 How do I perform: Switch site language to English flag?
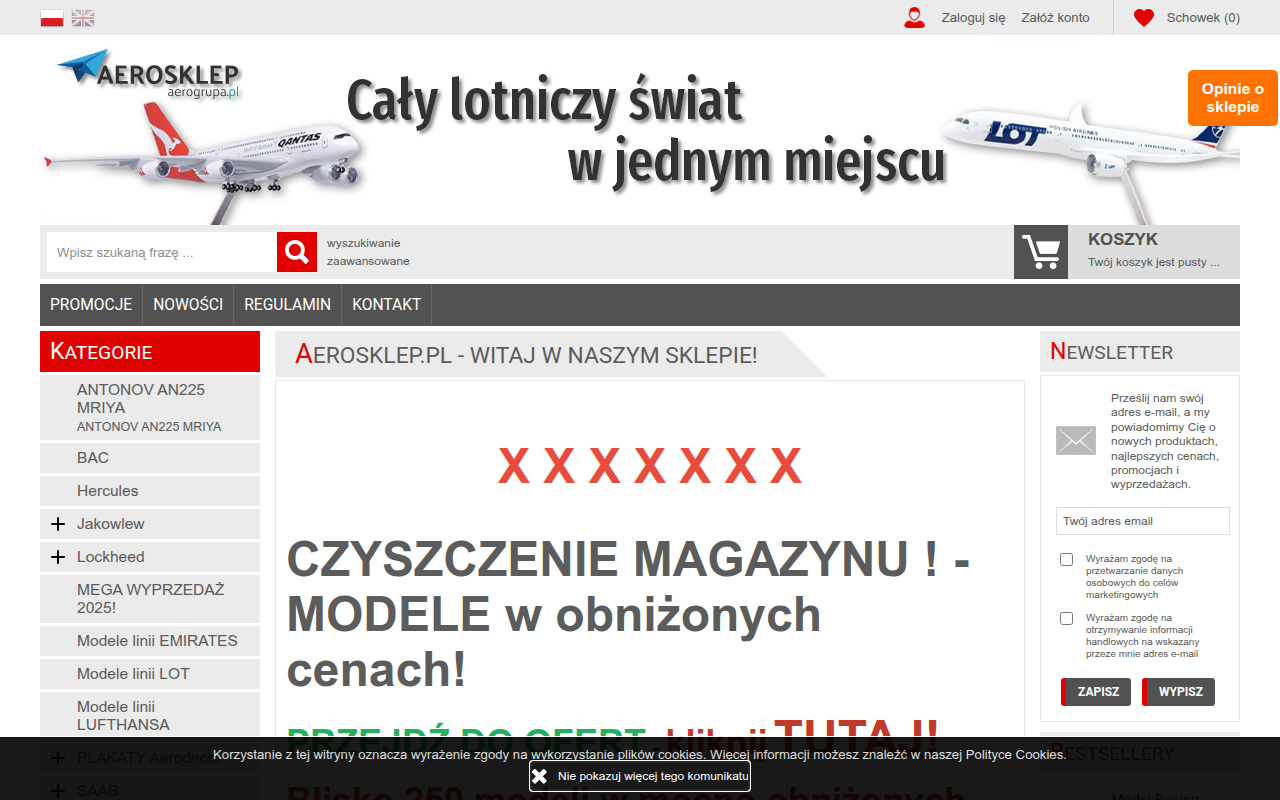(x=83, y=18)
